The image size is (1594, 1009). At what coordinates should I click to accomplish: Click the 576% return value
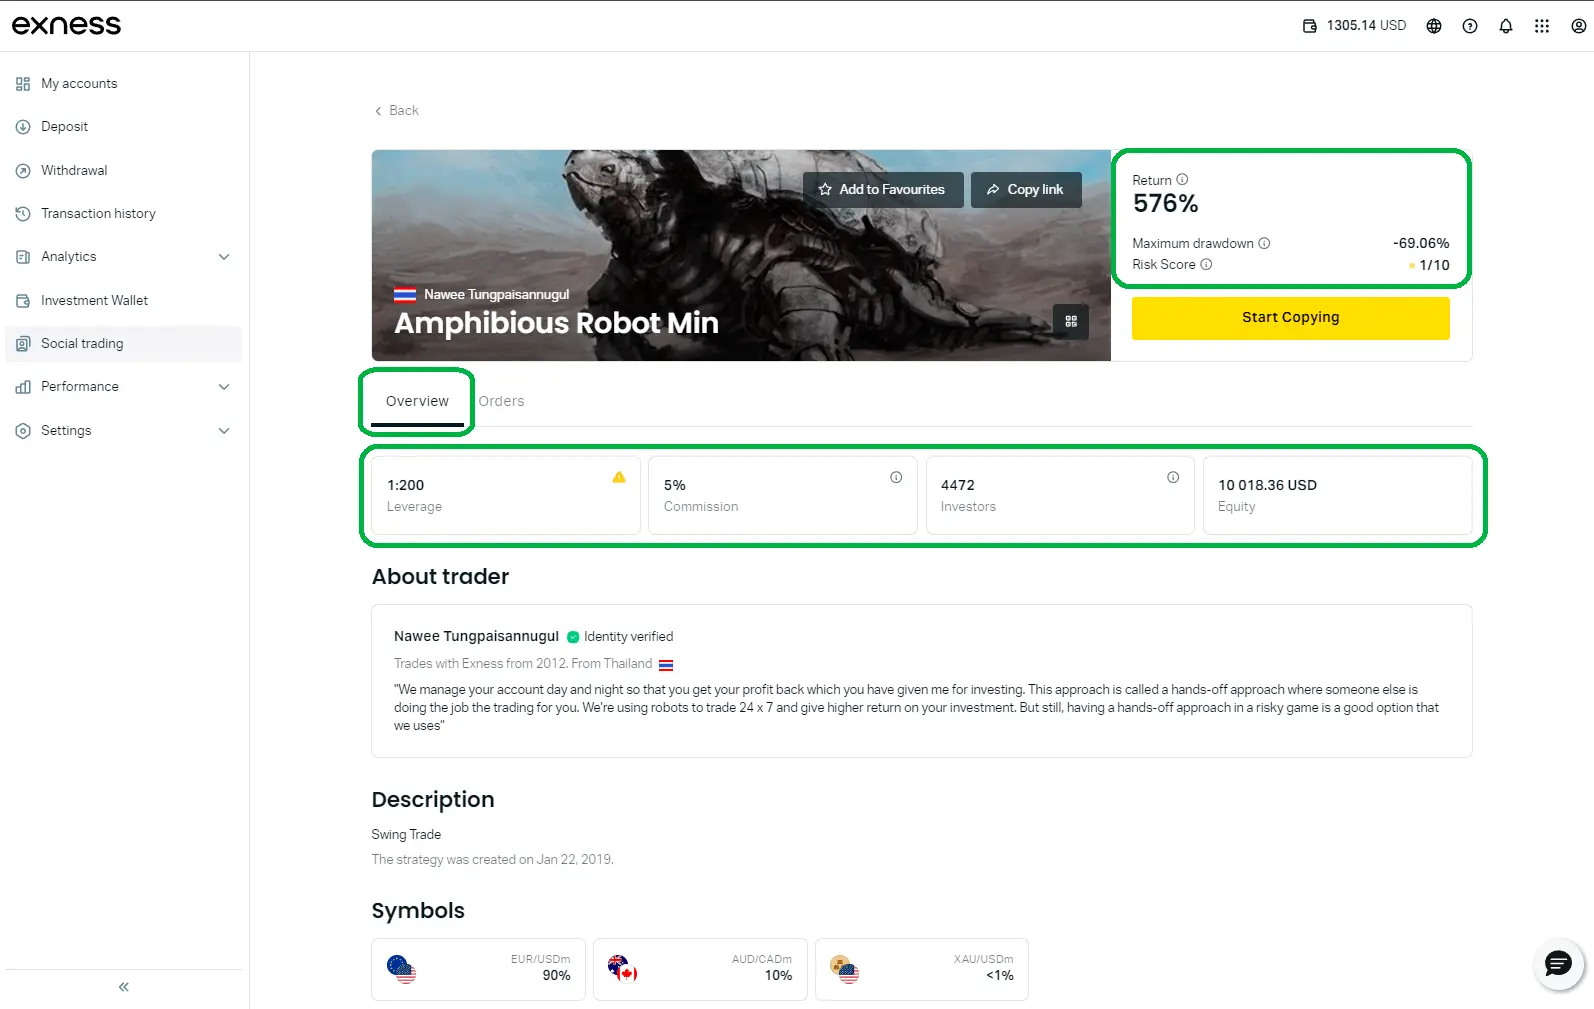click(1165, 204)
